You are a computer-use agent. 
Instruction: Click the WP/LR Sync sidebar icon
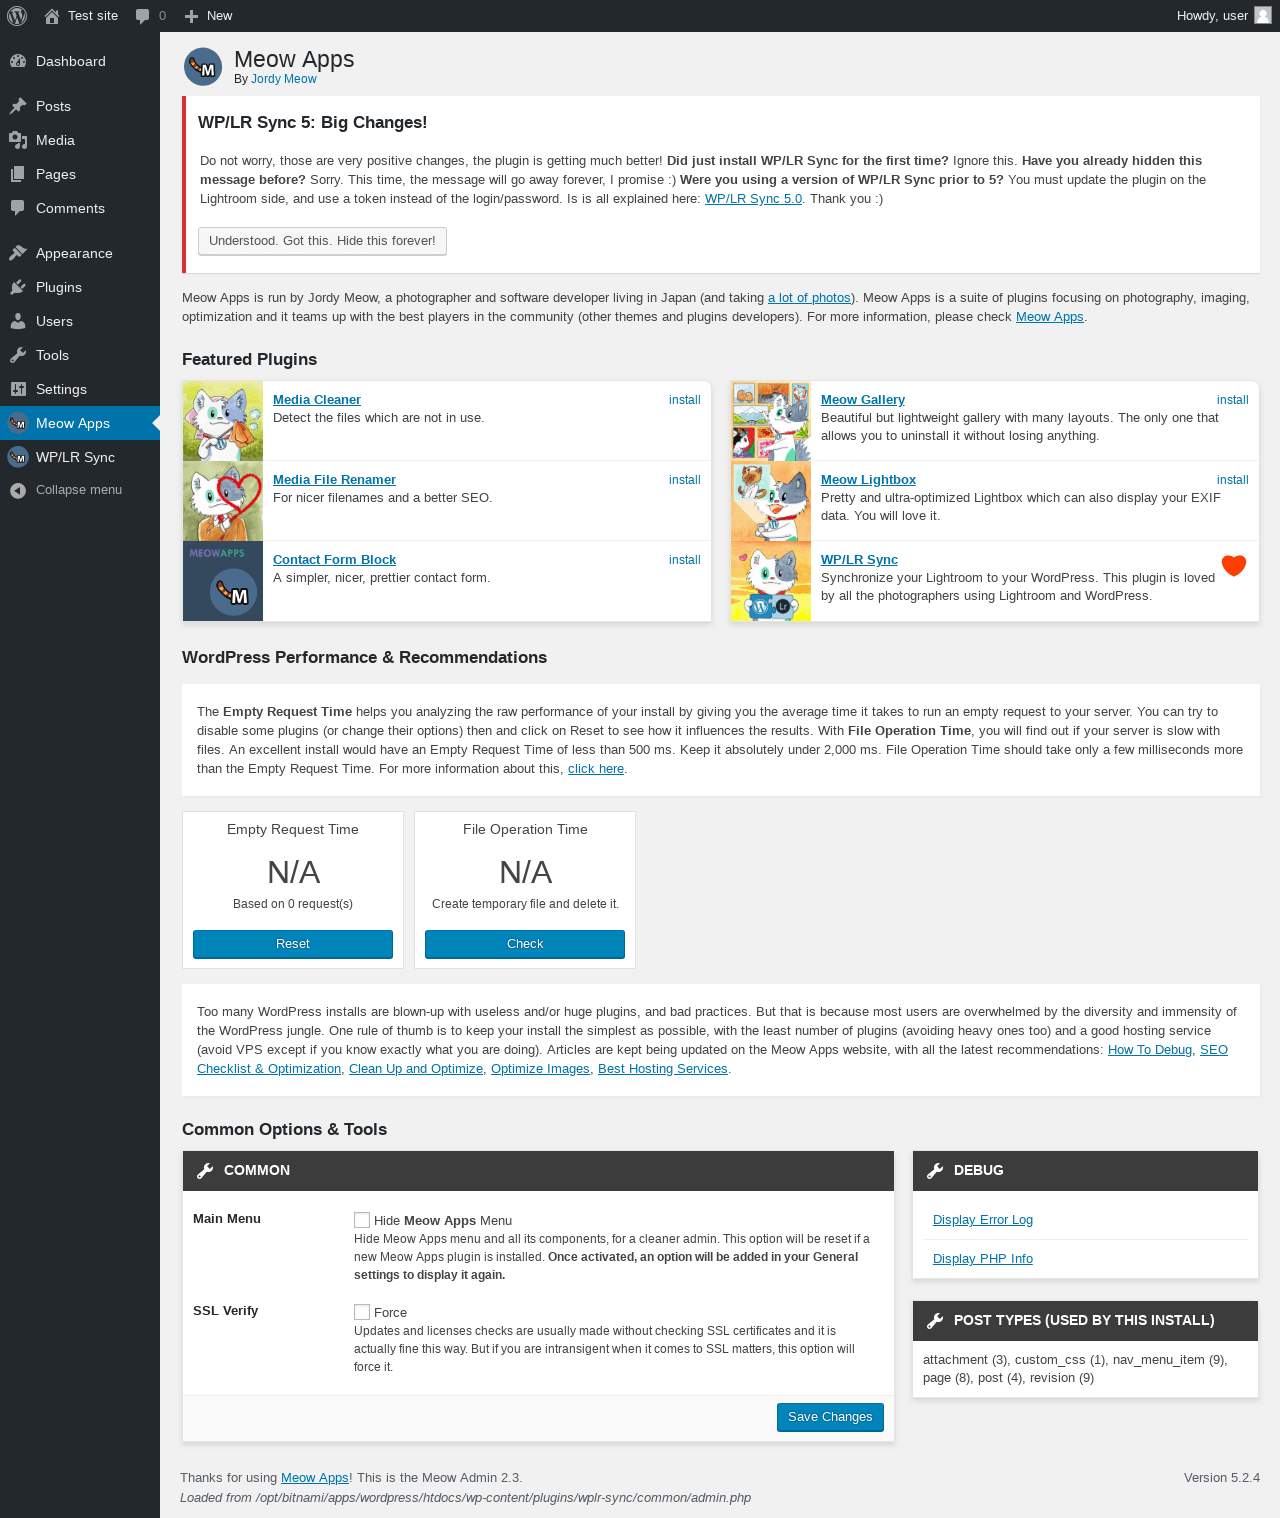(18, 457)
